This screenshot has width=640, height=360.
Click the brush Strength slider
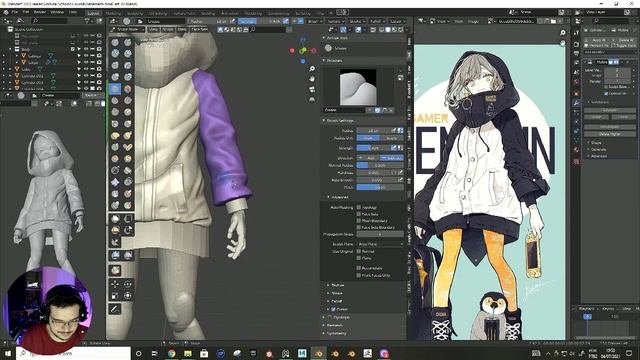click(x=374, y=148)
